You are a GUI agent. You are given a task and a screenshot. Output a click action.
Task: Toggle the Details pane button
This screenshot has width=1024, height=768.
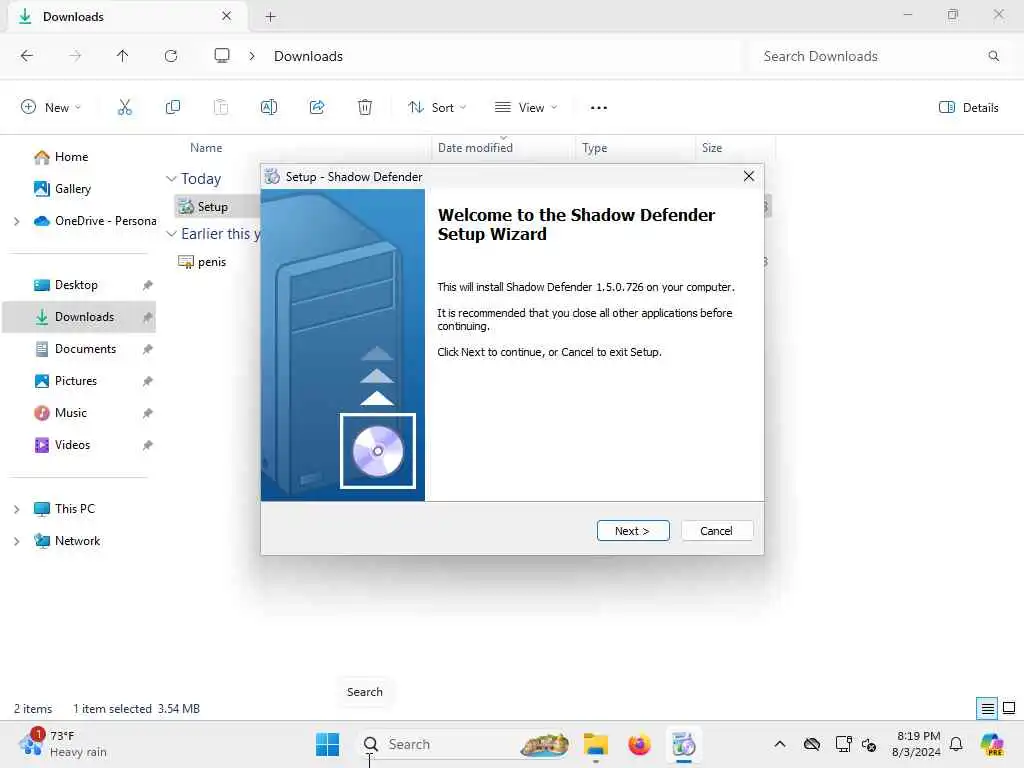pos(968,108)
